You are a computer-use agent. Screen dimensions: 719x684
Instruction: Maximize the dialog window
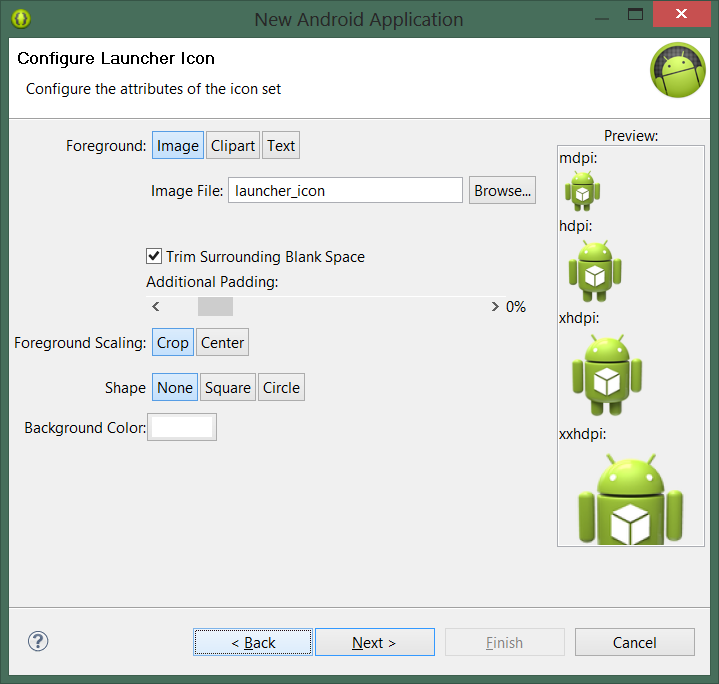click(x=635, y=14)
